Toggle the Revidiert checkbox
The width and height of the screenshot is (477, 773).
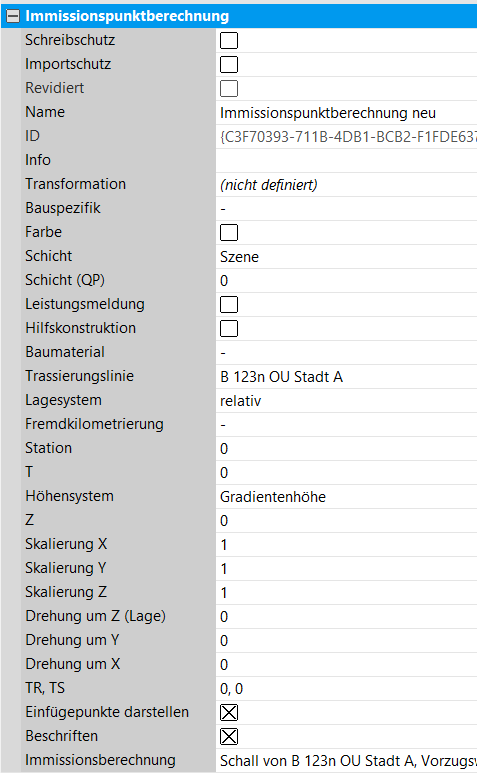coord(229,89)
